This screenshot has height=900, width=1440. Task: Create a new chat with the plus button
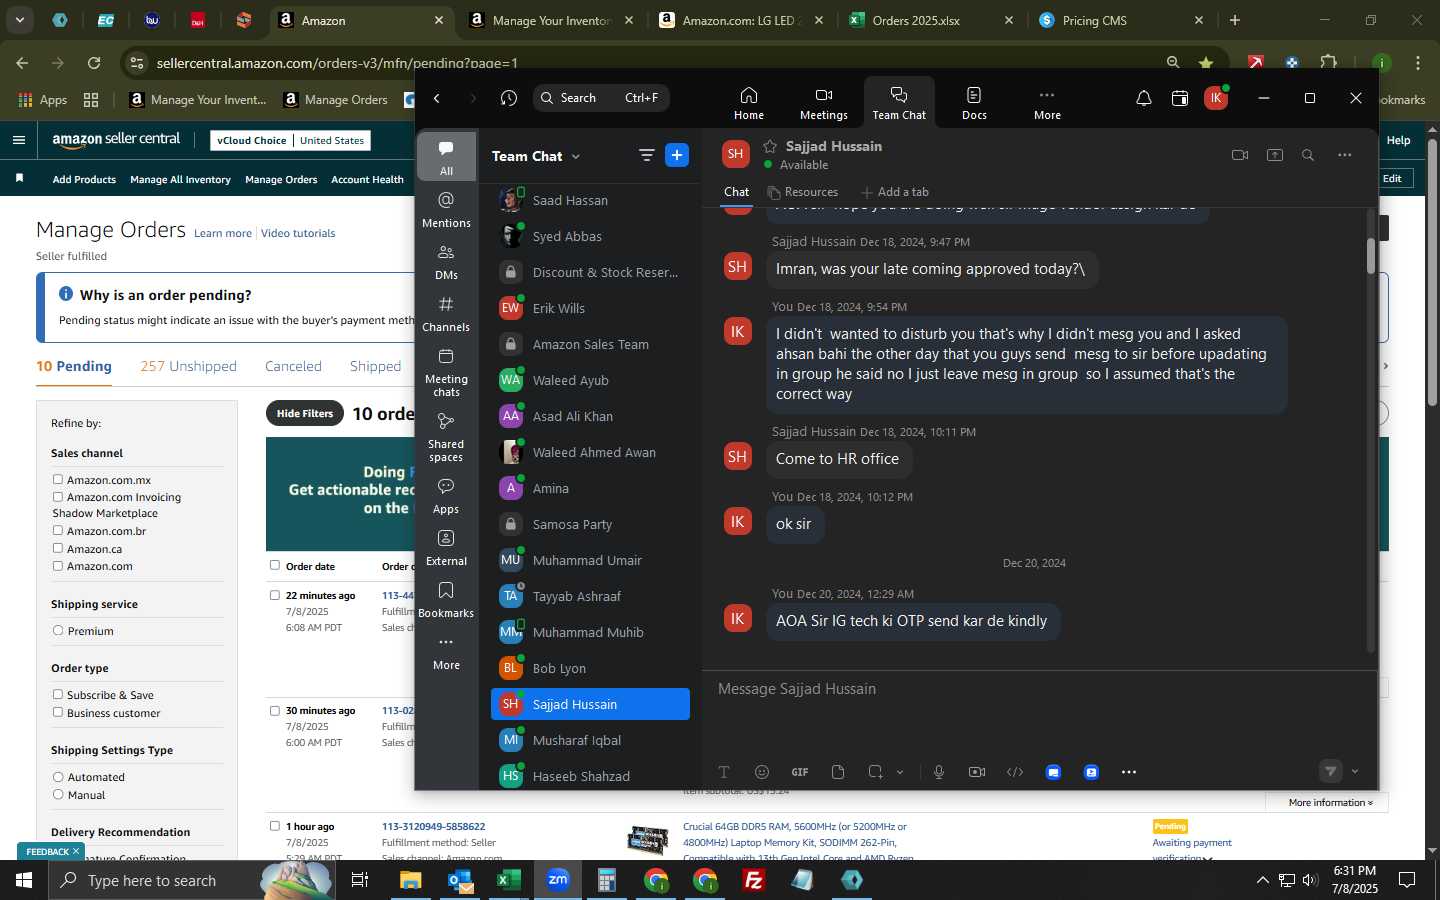tap(677, 155)
